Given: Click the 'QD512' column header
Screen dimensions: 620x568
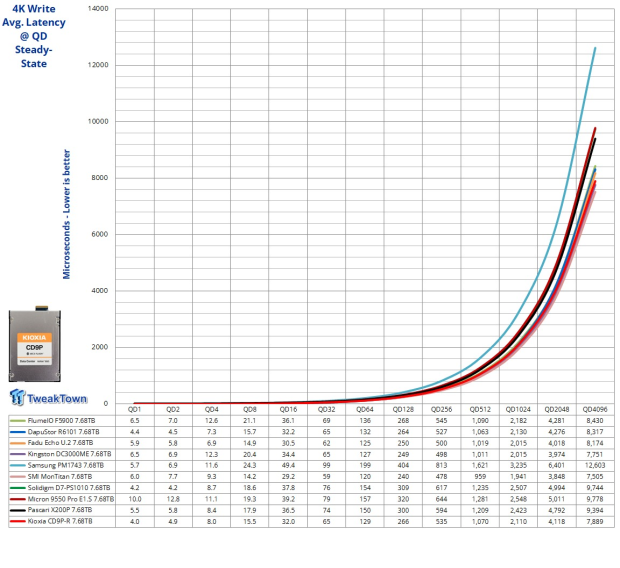Looking at the screenshot, I should click(x=480, y=409).
